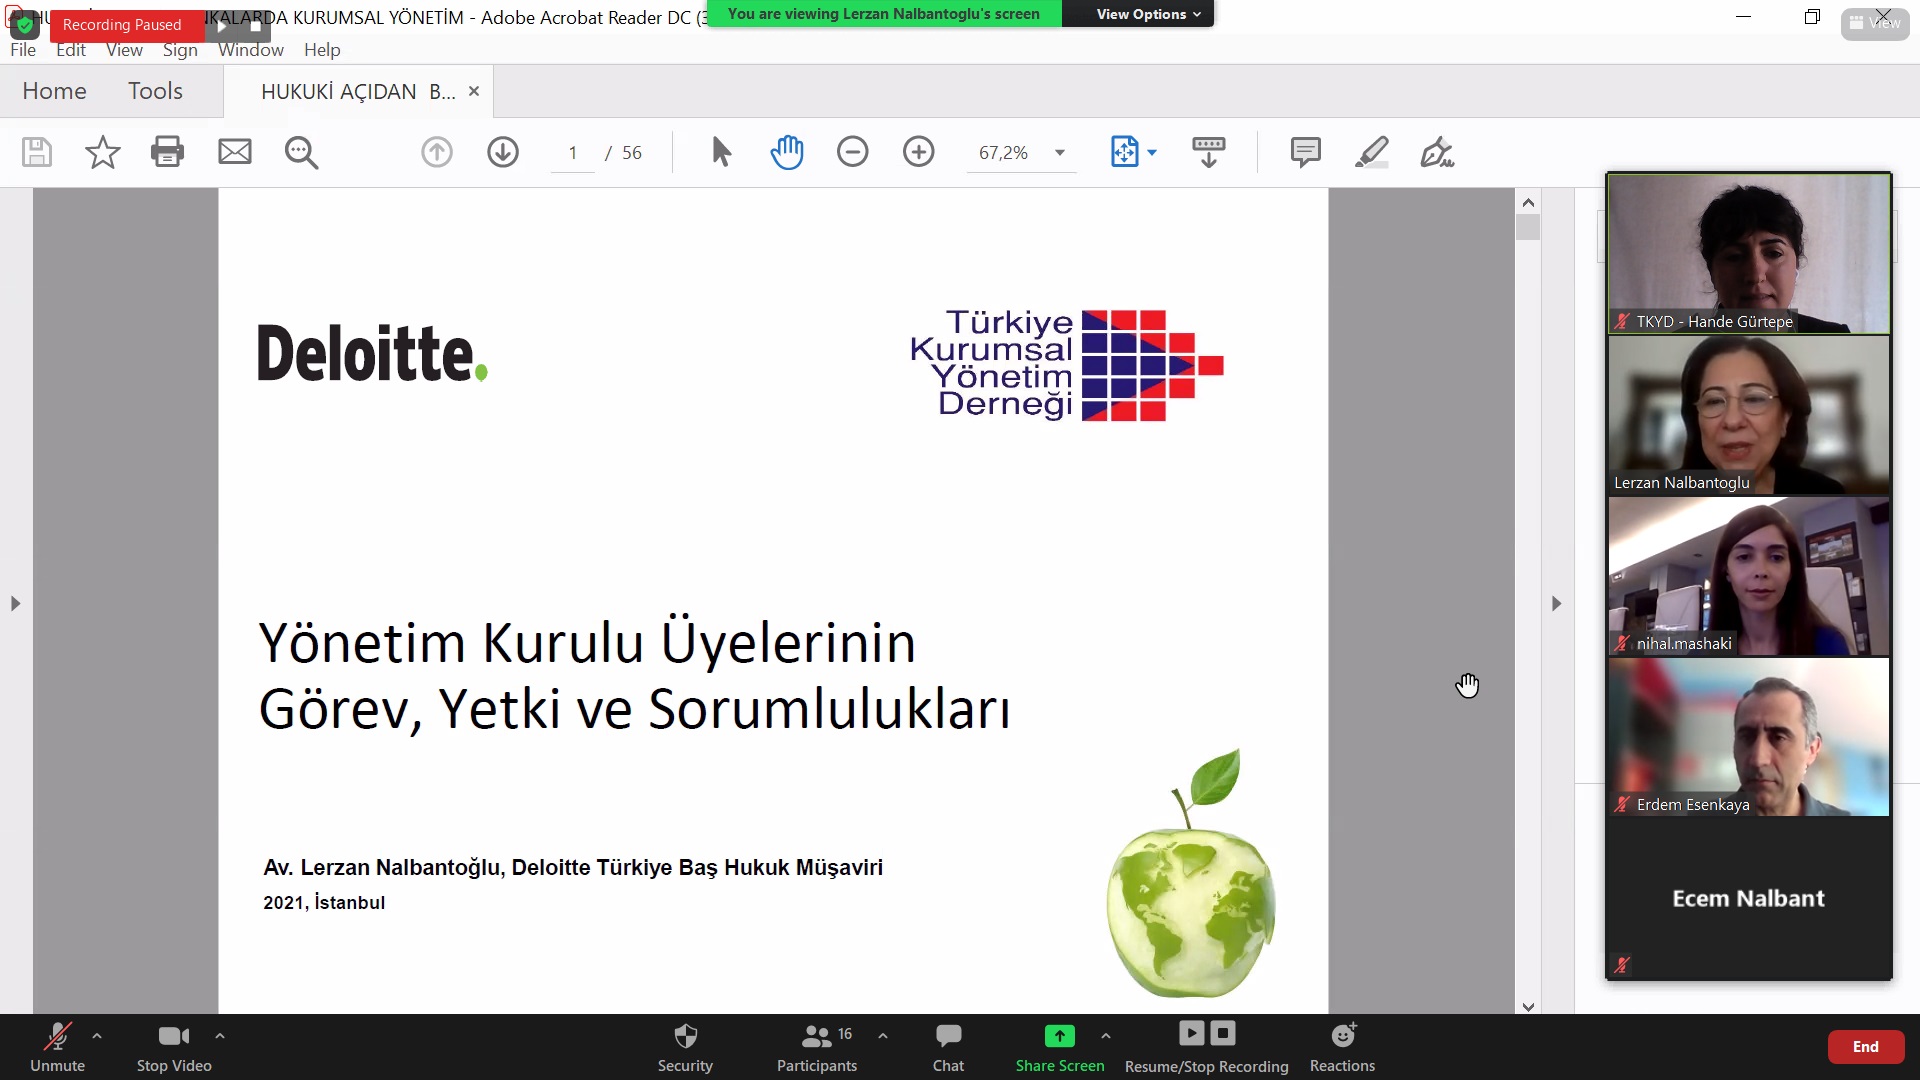Switch to the Tools tab

[x=155, y=91]
